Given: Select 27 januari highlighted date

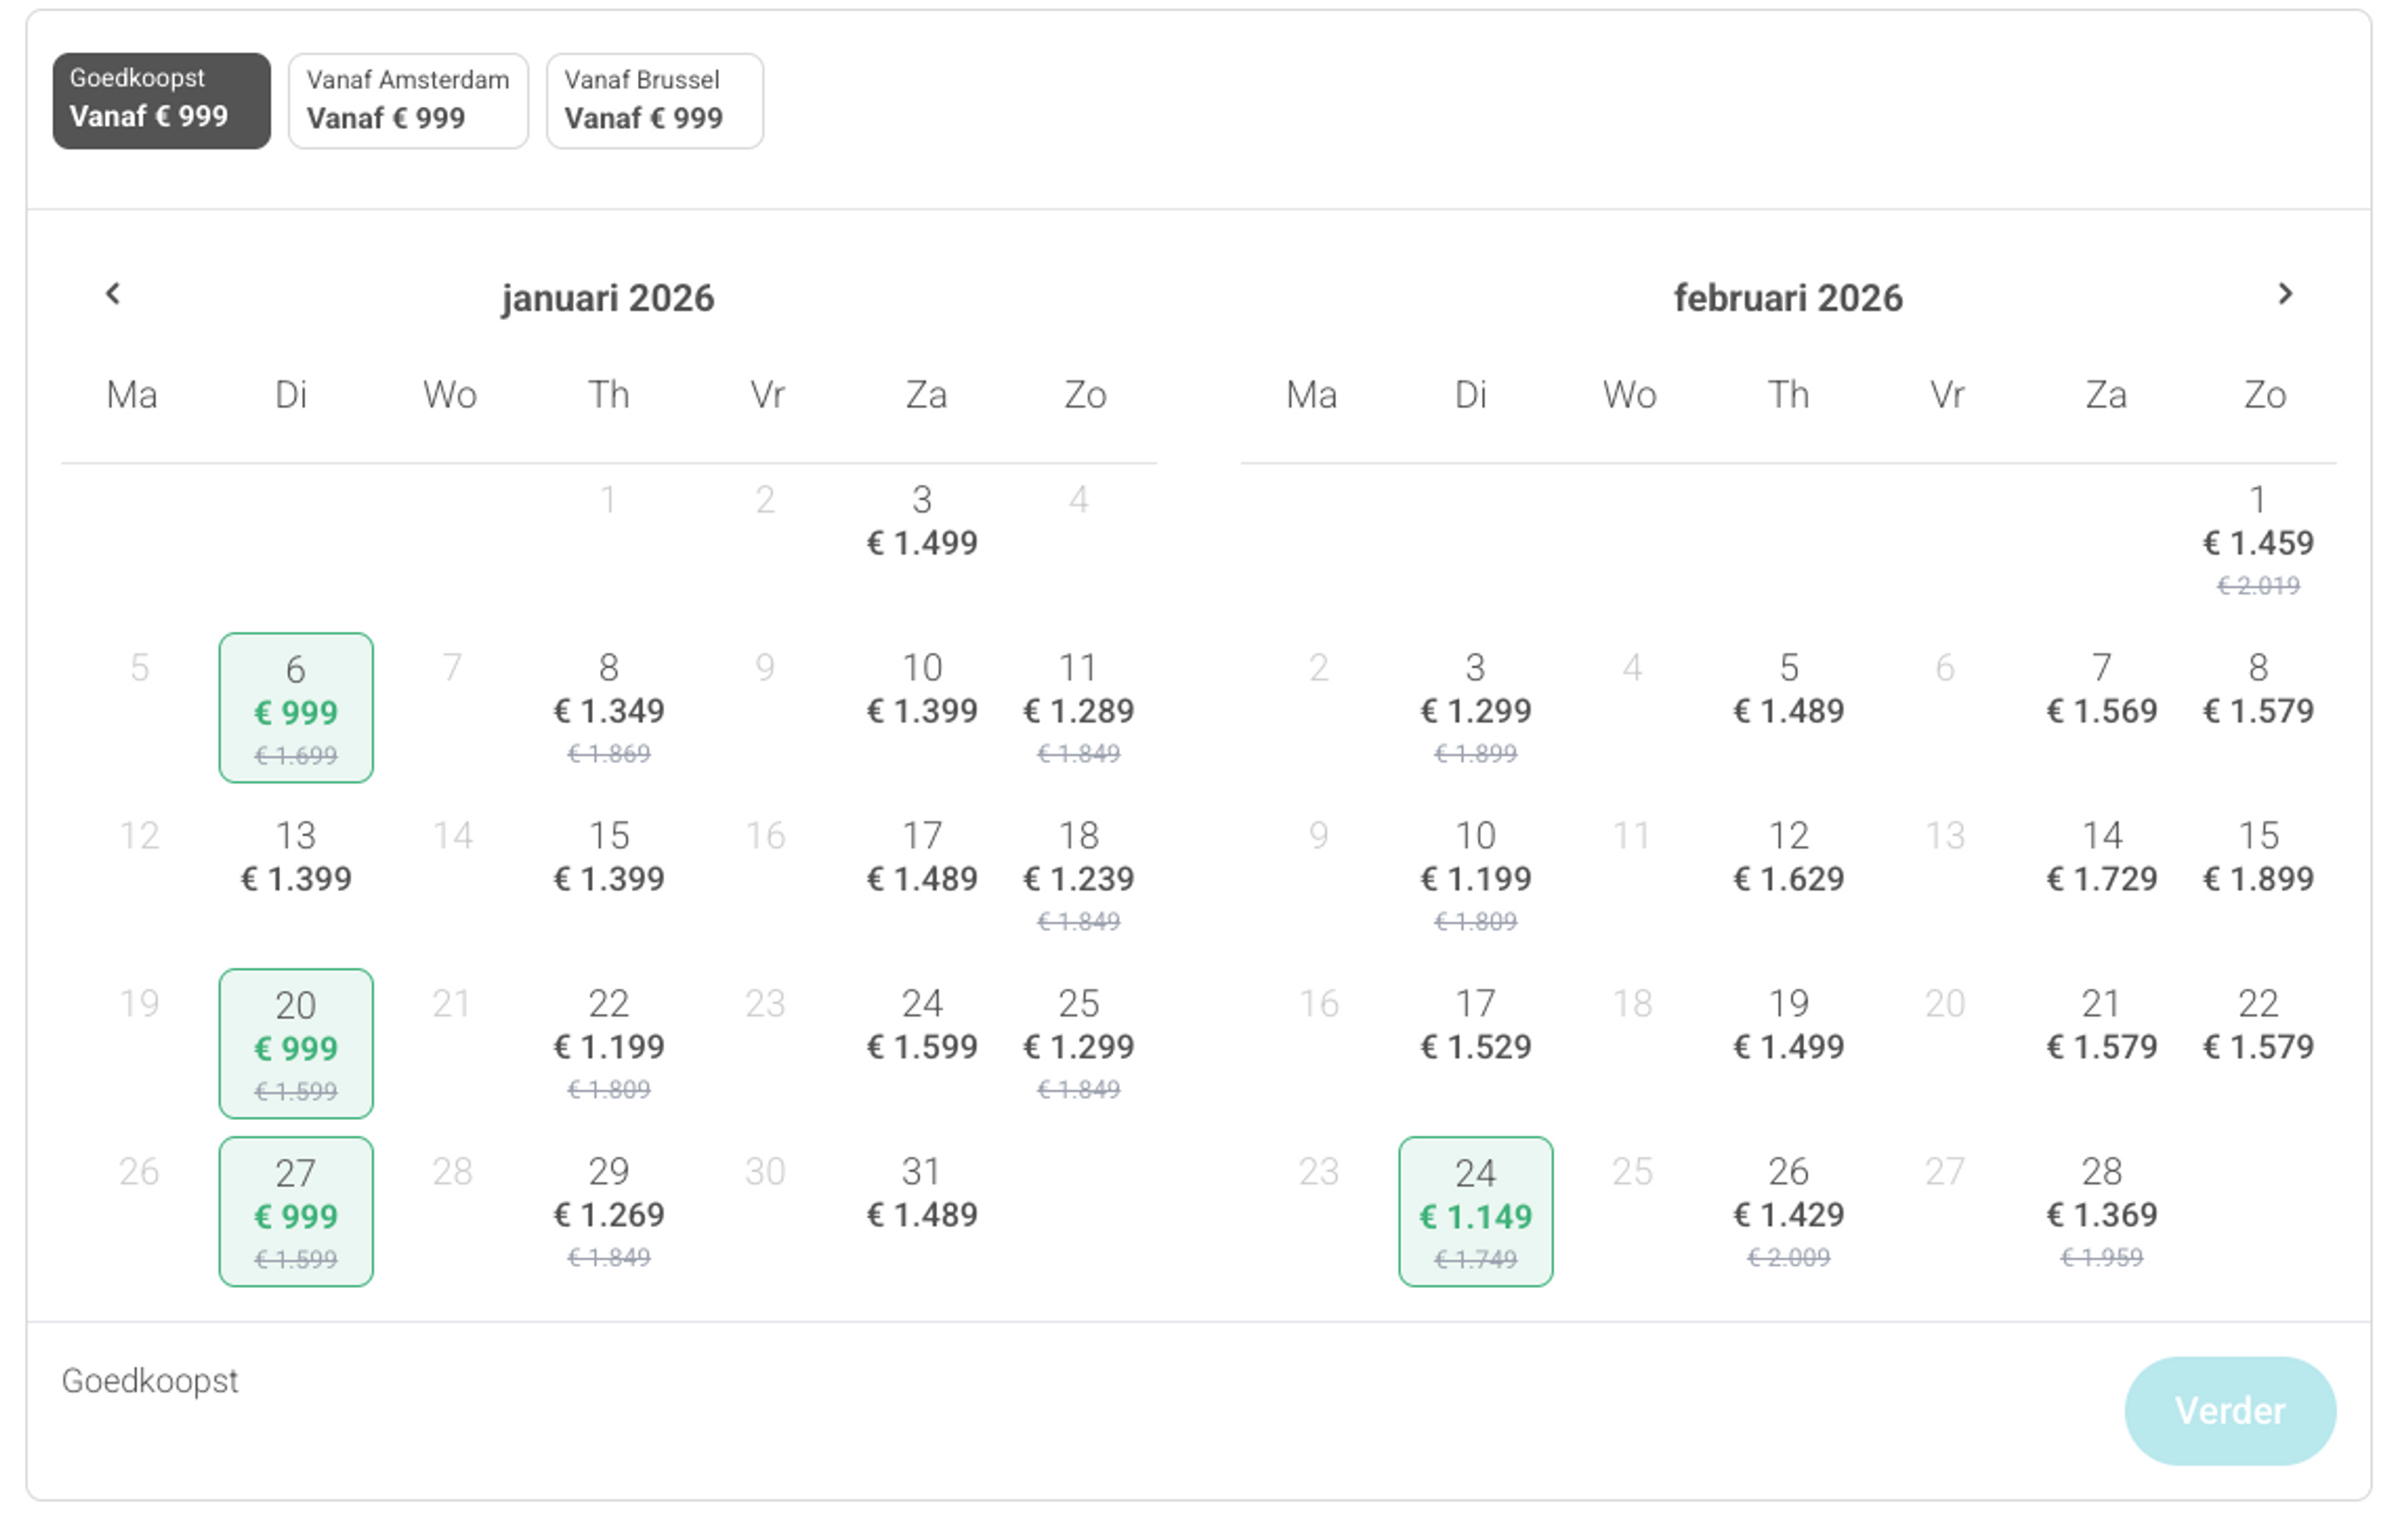Looking at the screenshot, I should (296, 1212).
